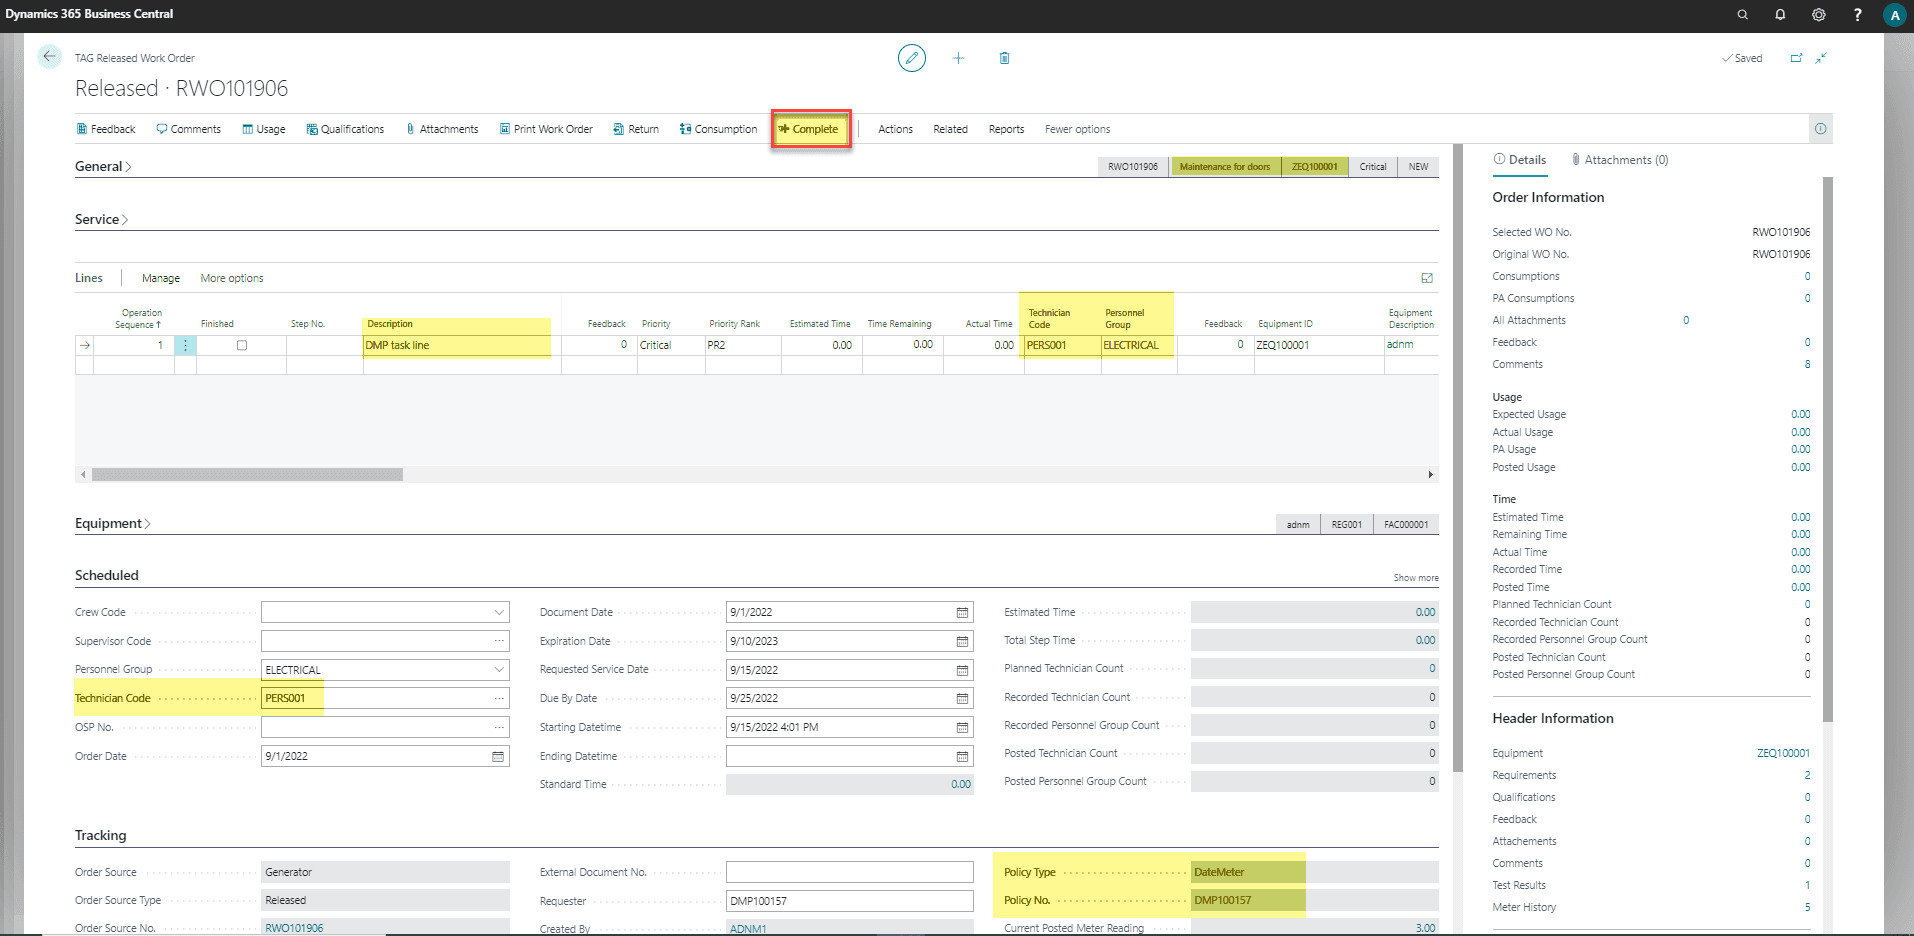Viewport: 1914px width, 936px height.
Task: Open Starting Datetime calendar picker
Action: 962,727
